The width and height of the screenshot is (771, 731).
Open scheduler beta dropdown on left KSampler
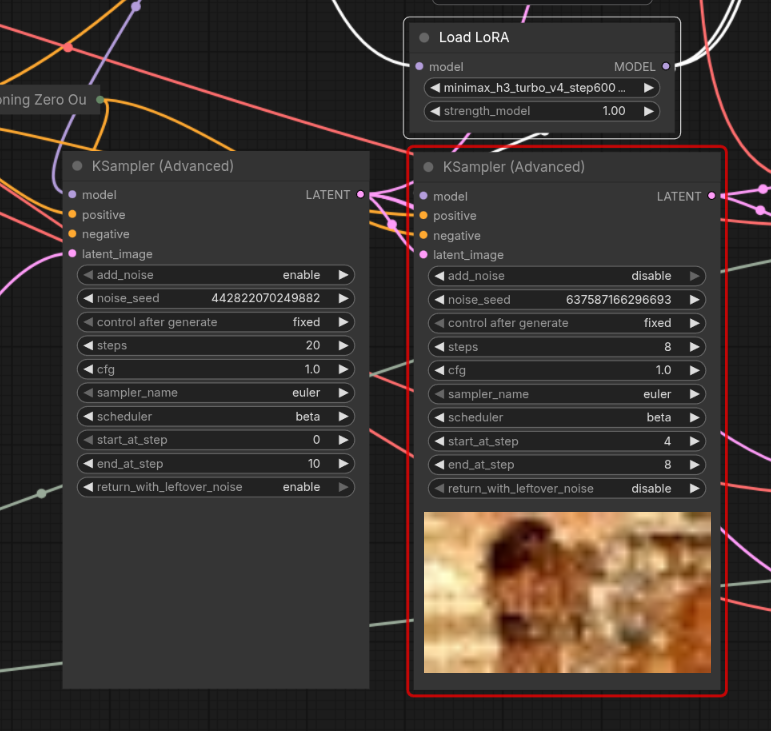tap(216, 416)
